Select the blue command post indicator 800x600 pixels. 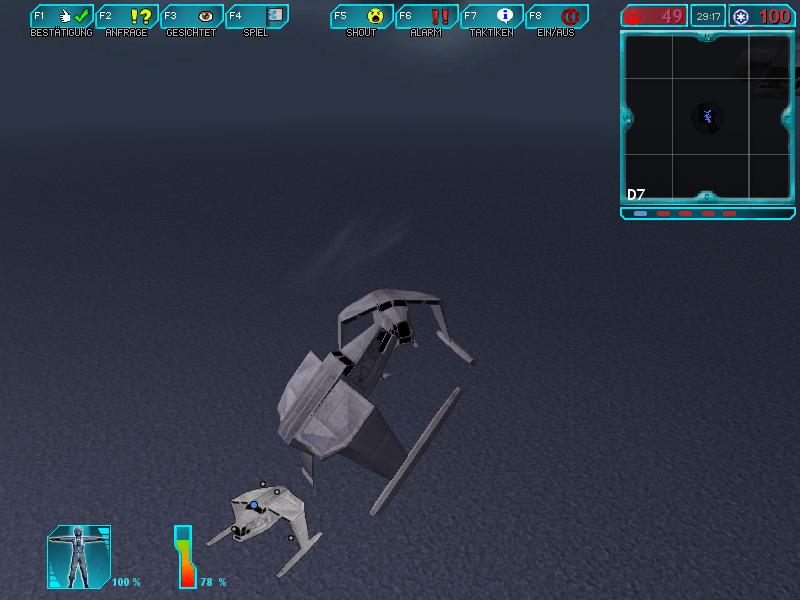pyautogui.click(x=640, y=213)
